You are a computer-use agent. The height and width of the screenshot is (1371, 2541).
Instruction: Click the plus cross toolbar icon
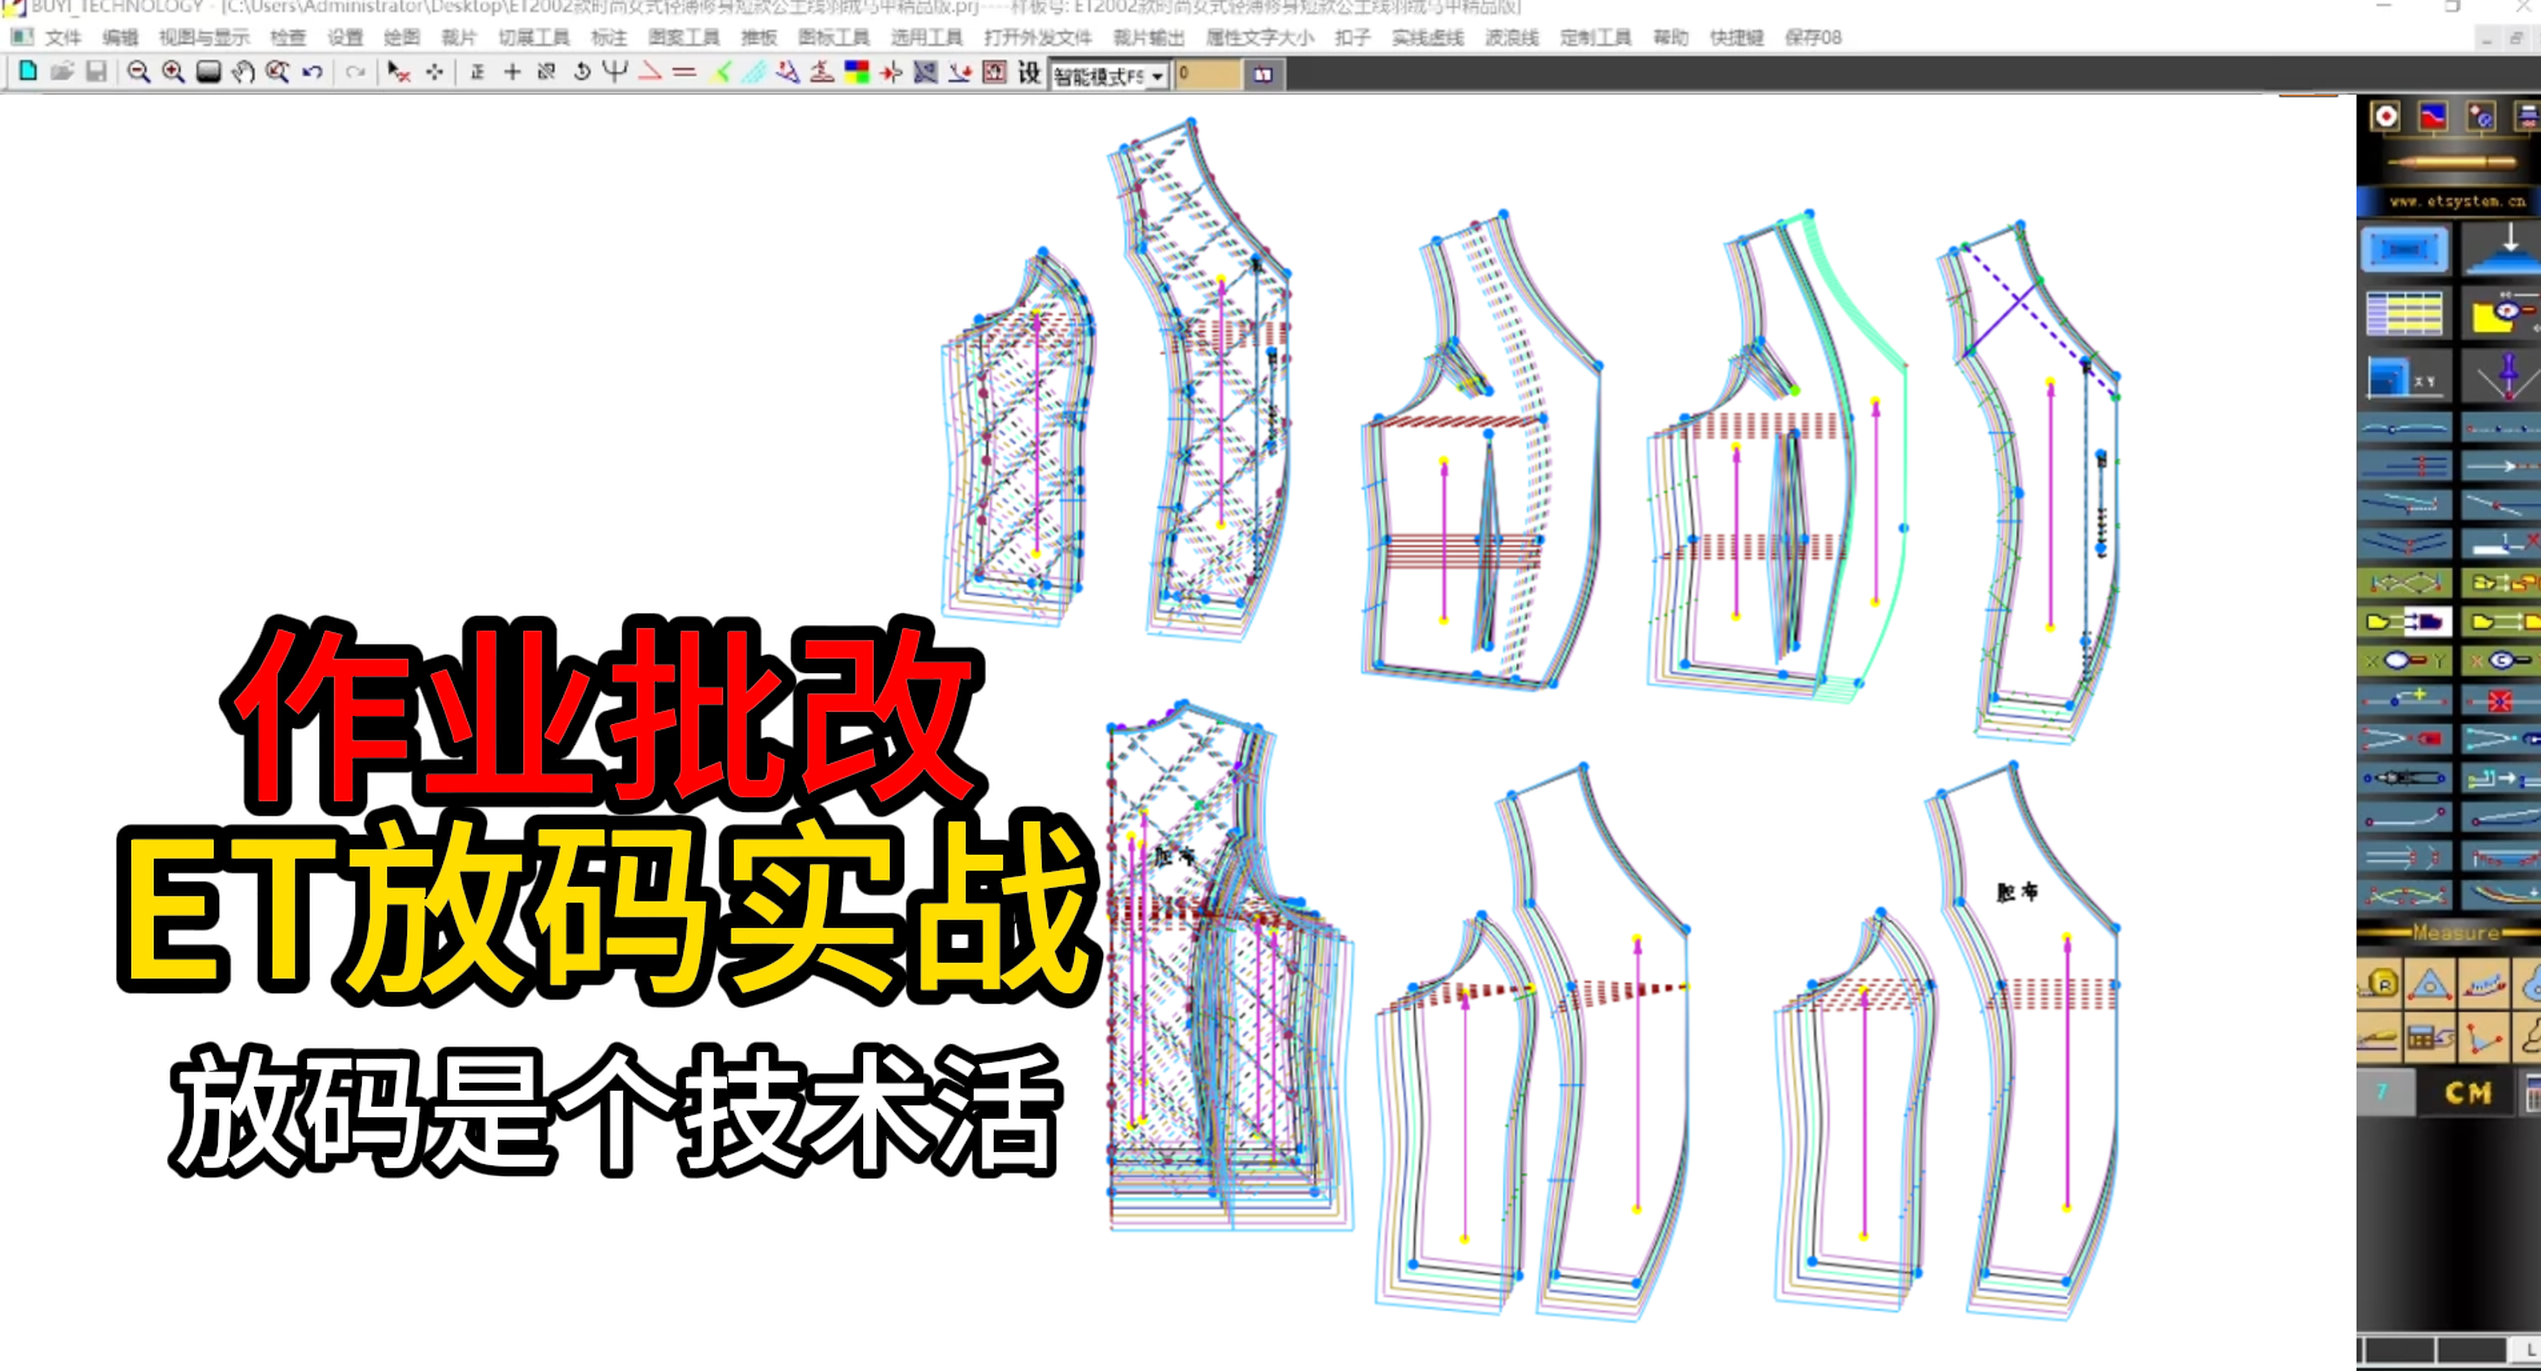[512, 72]
